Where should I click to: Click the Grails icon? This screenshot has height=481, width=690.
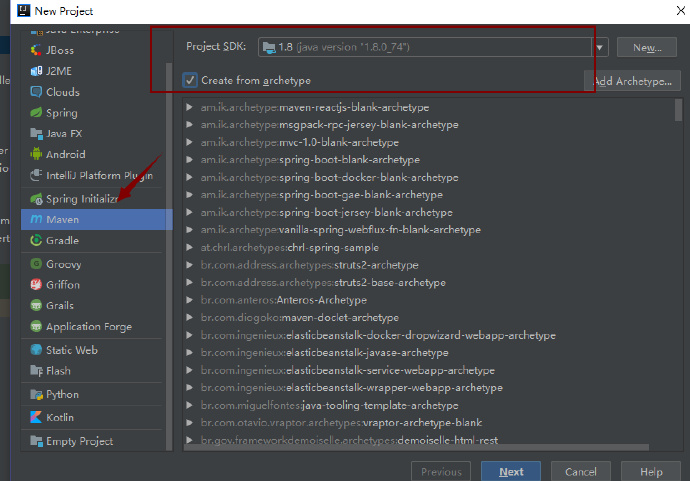(36, 305)
